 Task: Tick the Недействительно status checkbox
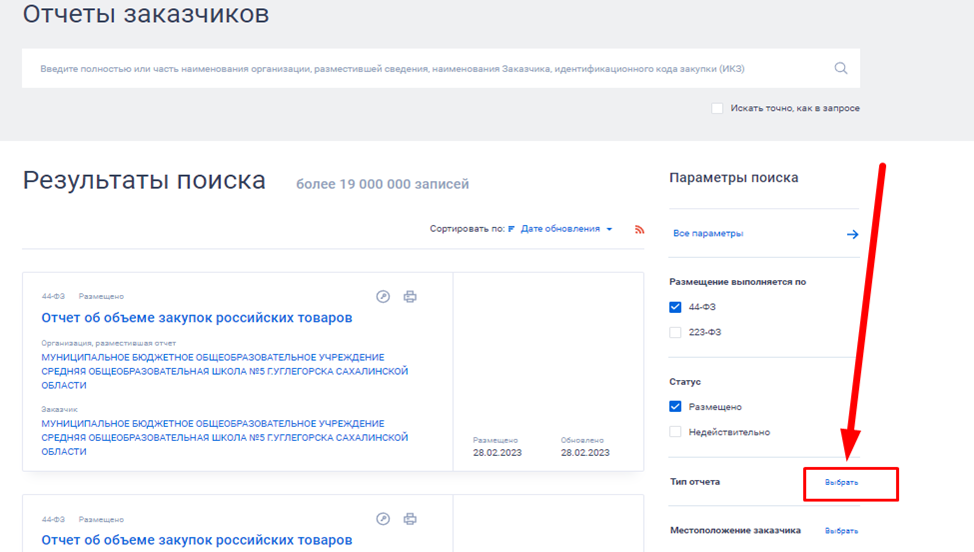[675, 432]
